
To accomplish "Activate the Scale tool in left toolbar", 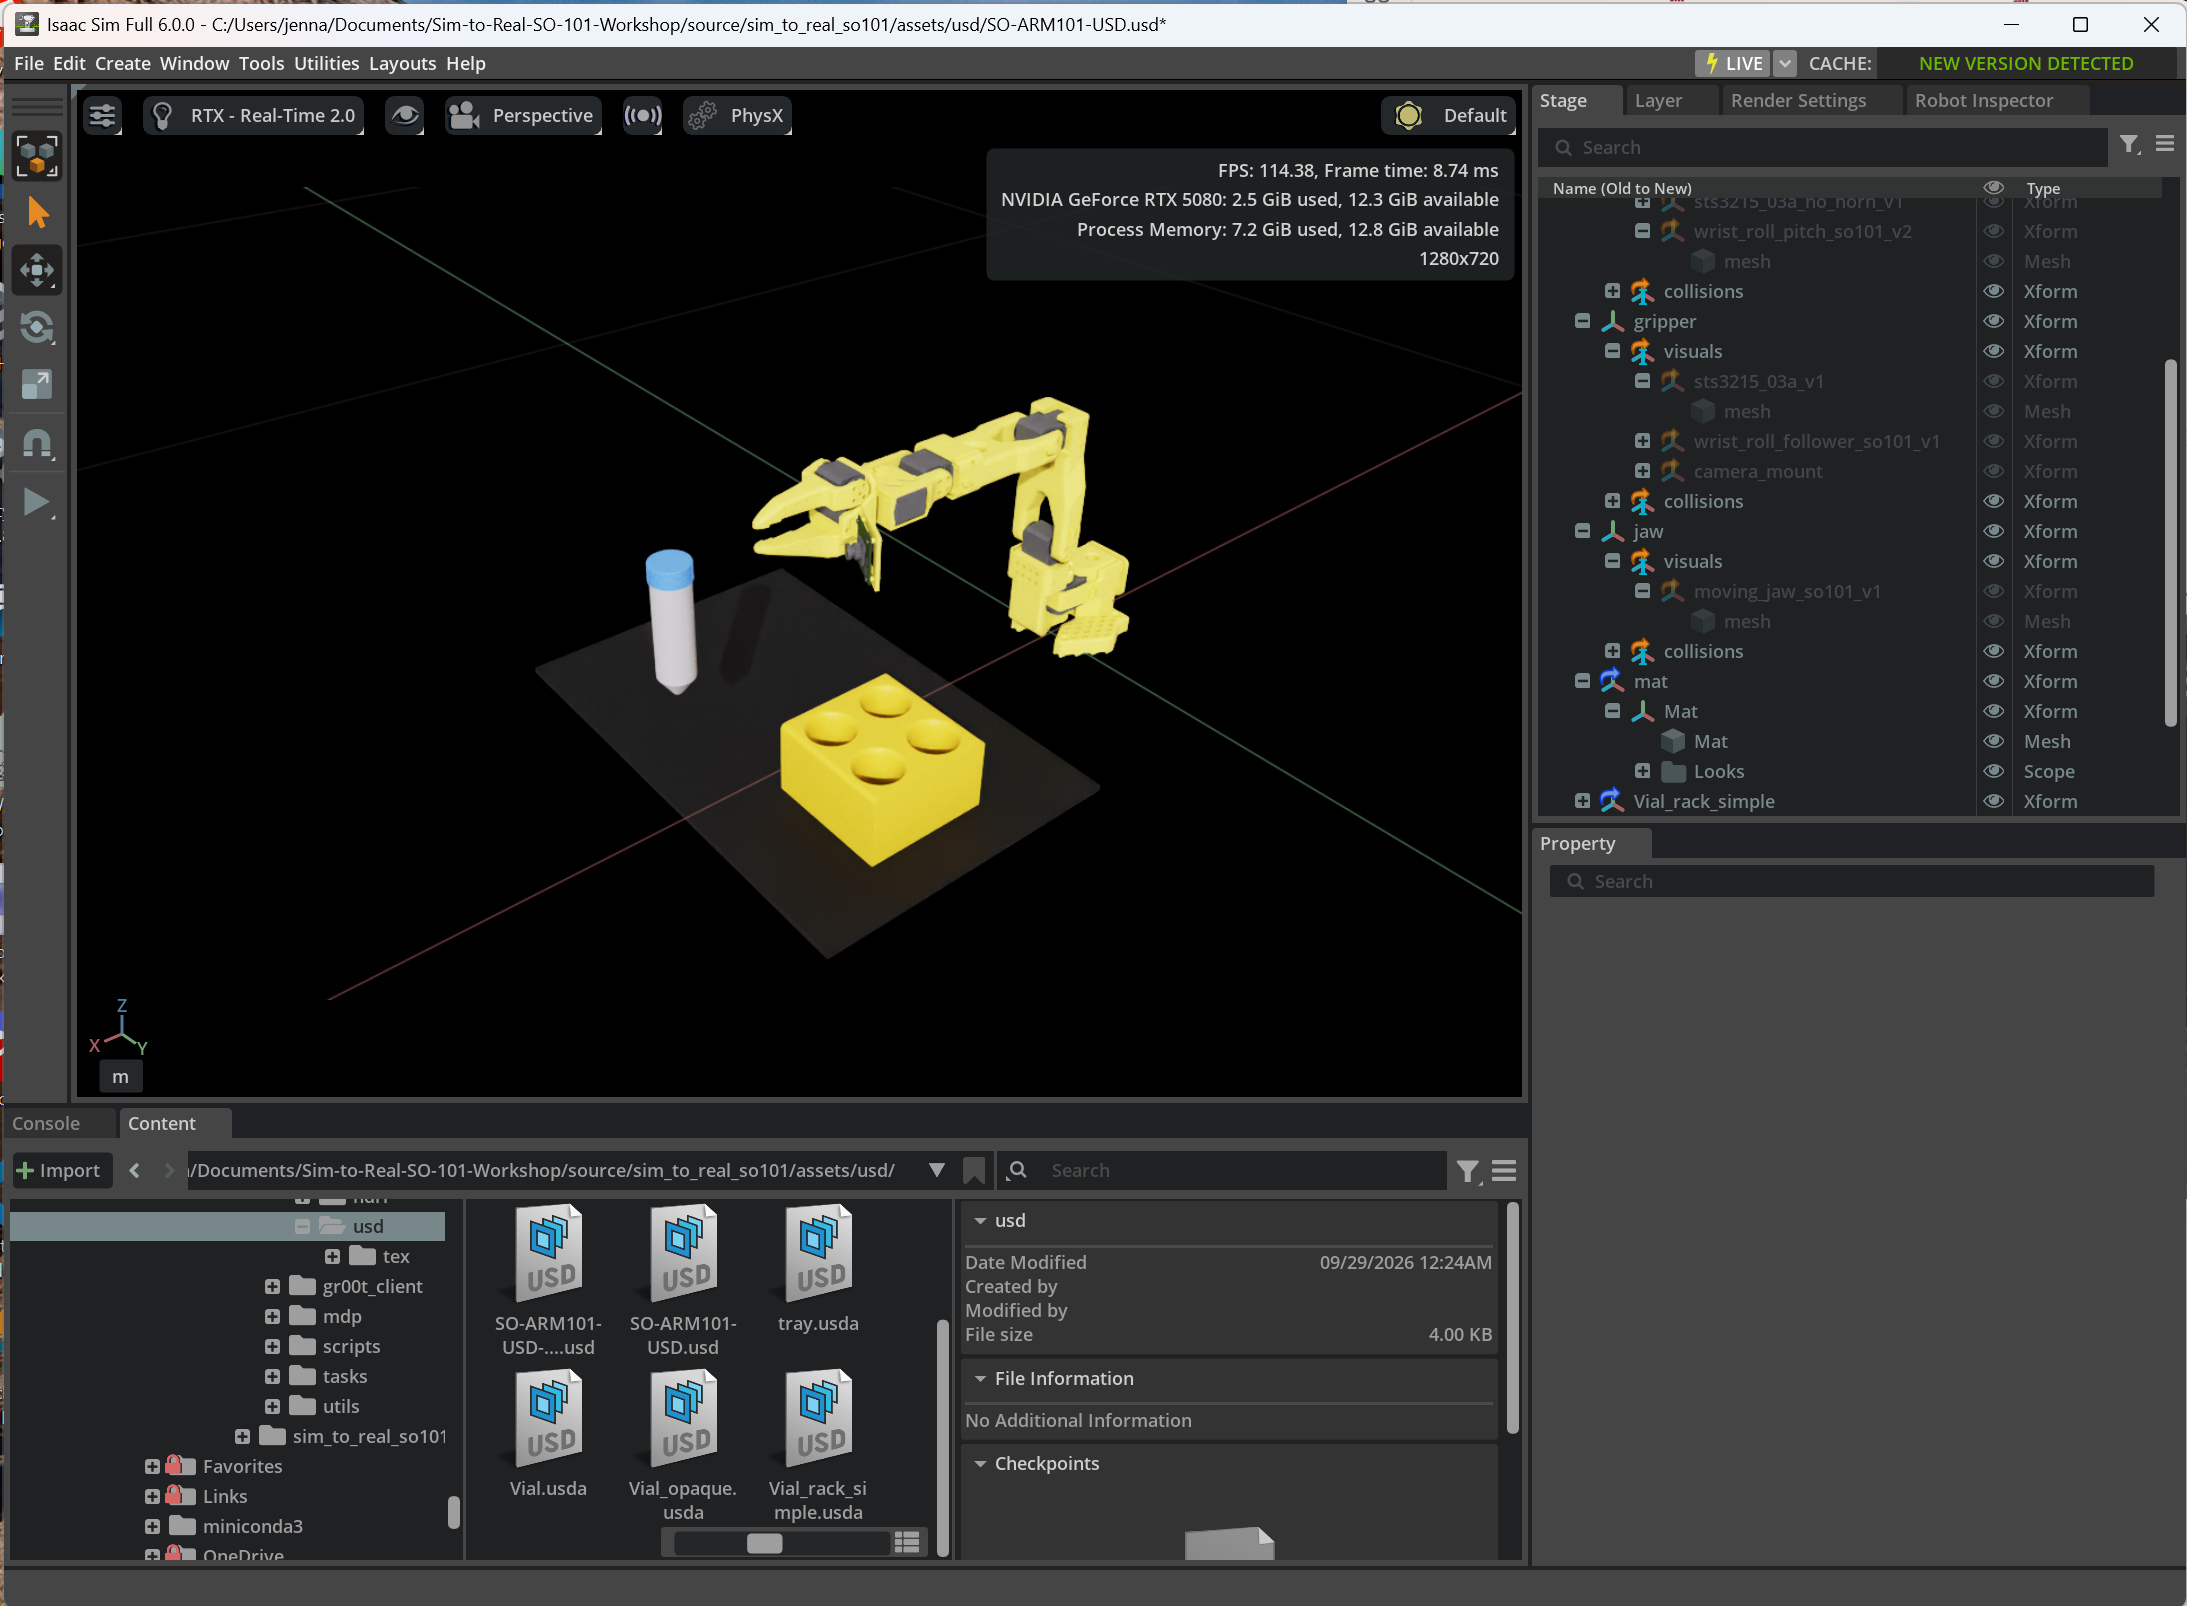I will coord(38,384).
